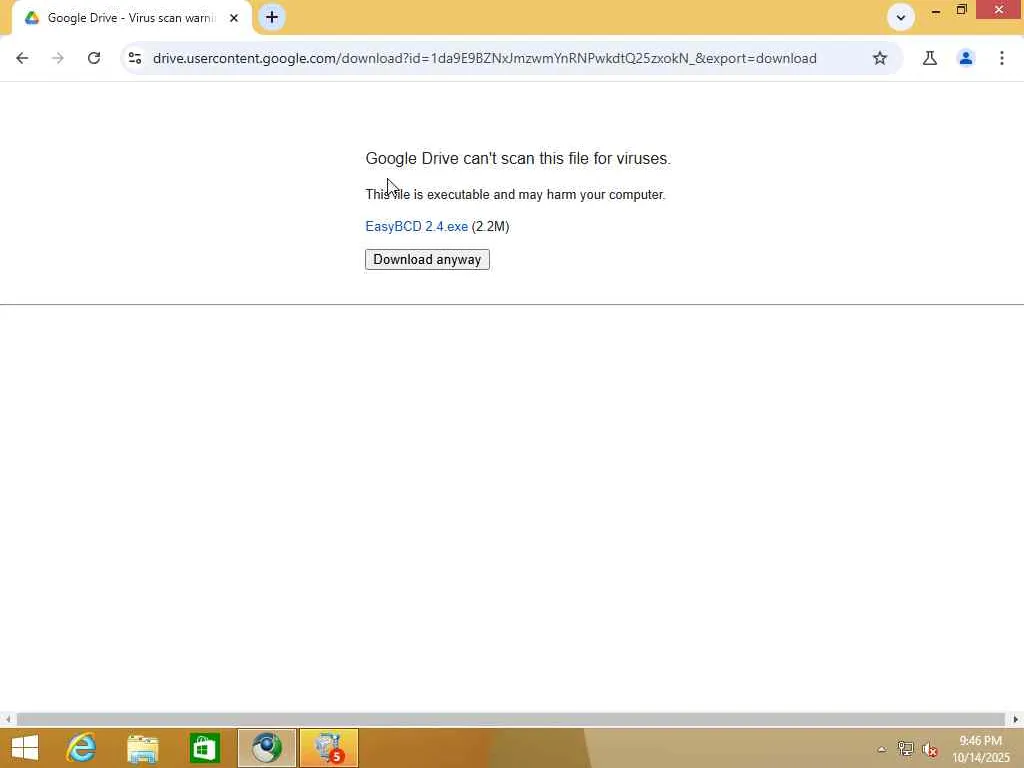Open the Windows Store taskbar icon
The width and height of the screenshot is (1024, 768).
(204, 748)
